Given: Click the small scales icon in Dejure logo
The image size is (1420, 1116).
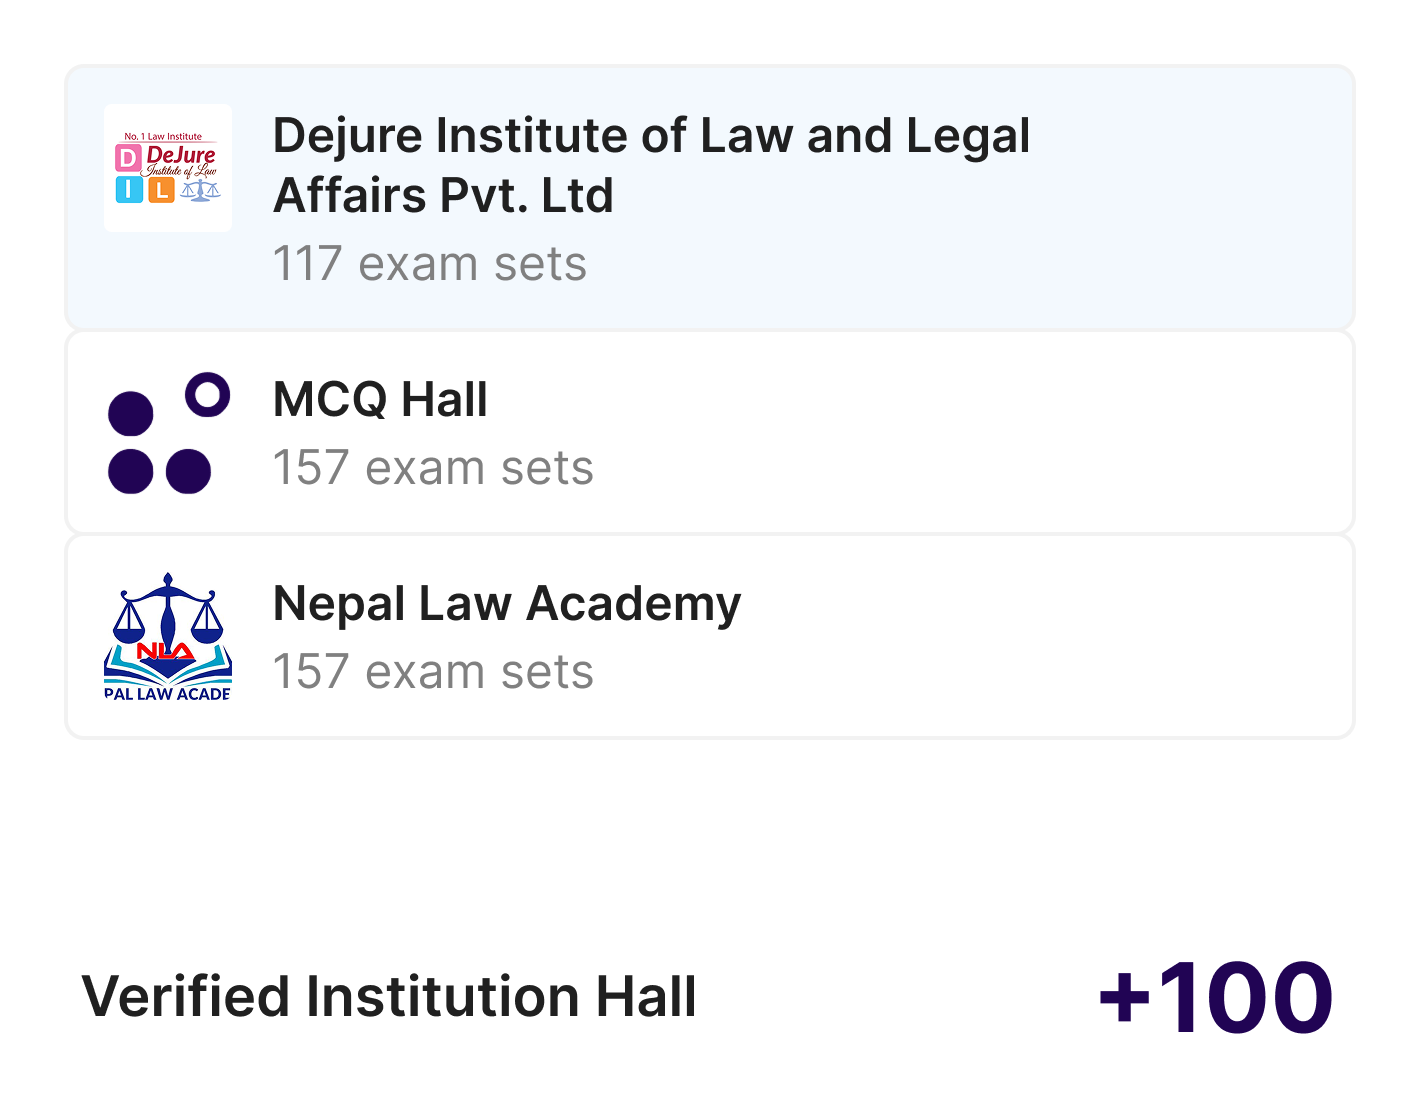Looking at the screenshot, I should (201, 190).
